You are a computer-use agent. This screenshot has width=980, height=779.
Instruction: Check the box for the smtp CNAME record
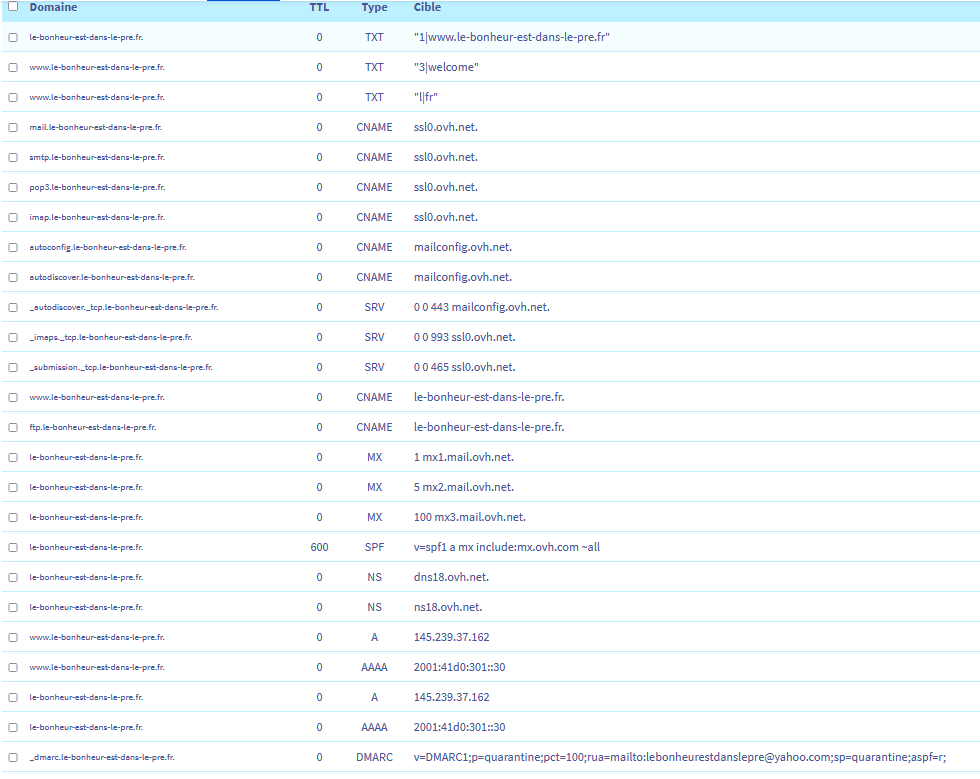pyautogui.click(x=13, y=157)
